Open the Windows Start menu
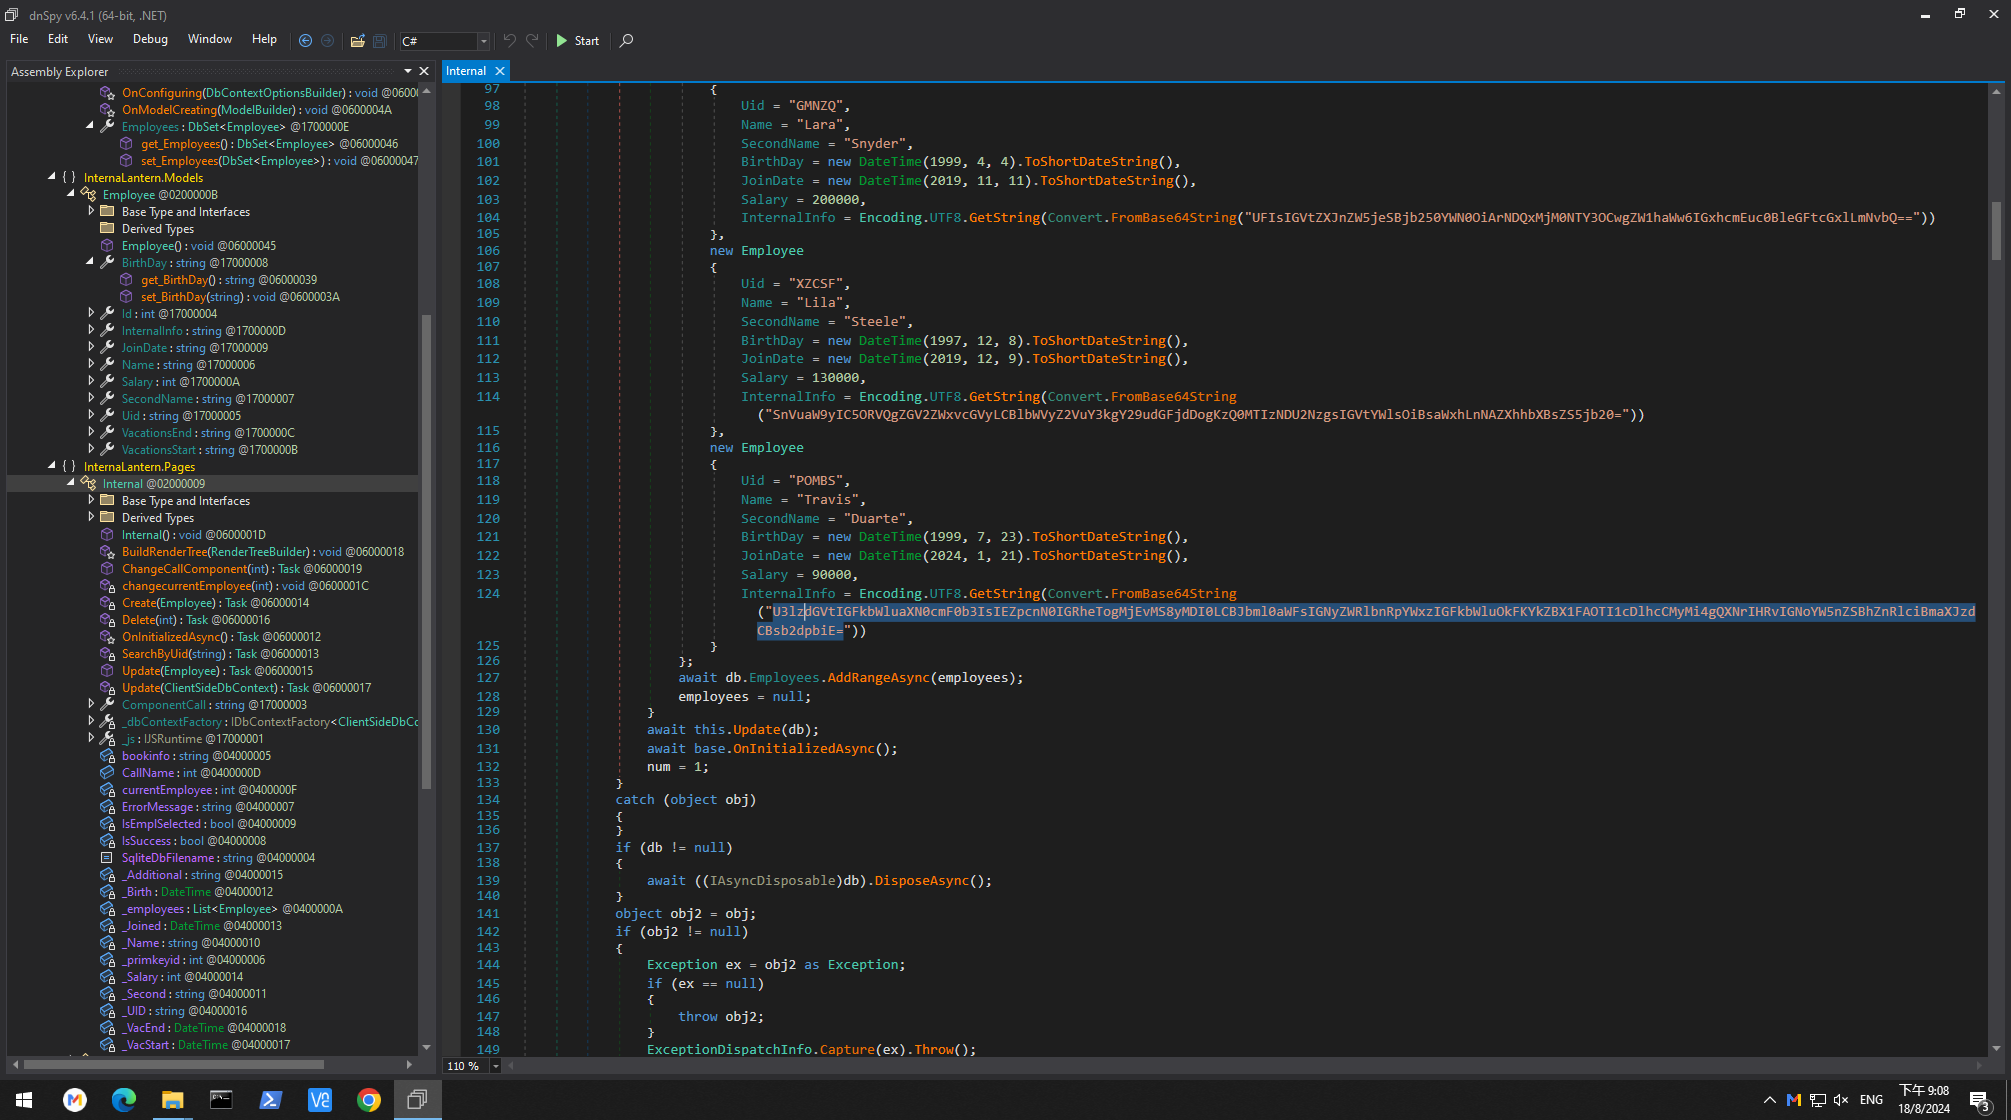2011x1120 pixels. [24, 1100]
